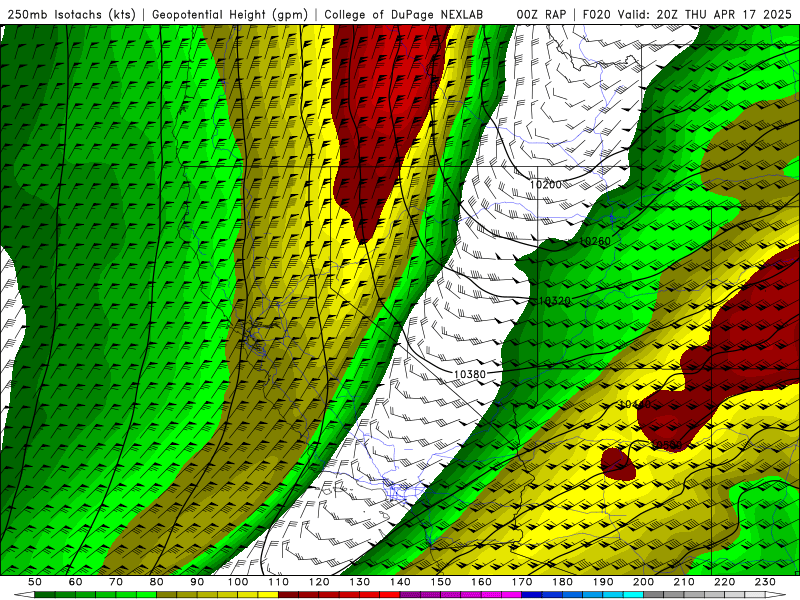Click 'College of DuPage NEXLAB' header text
Screen dimensions: 800x600
point(403,14)
